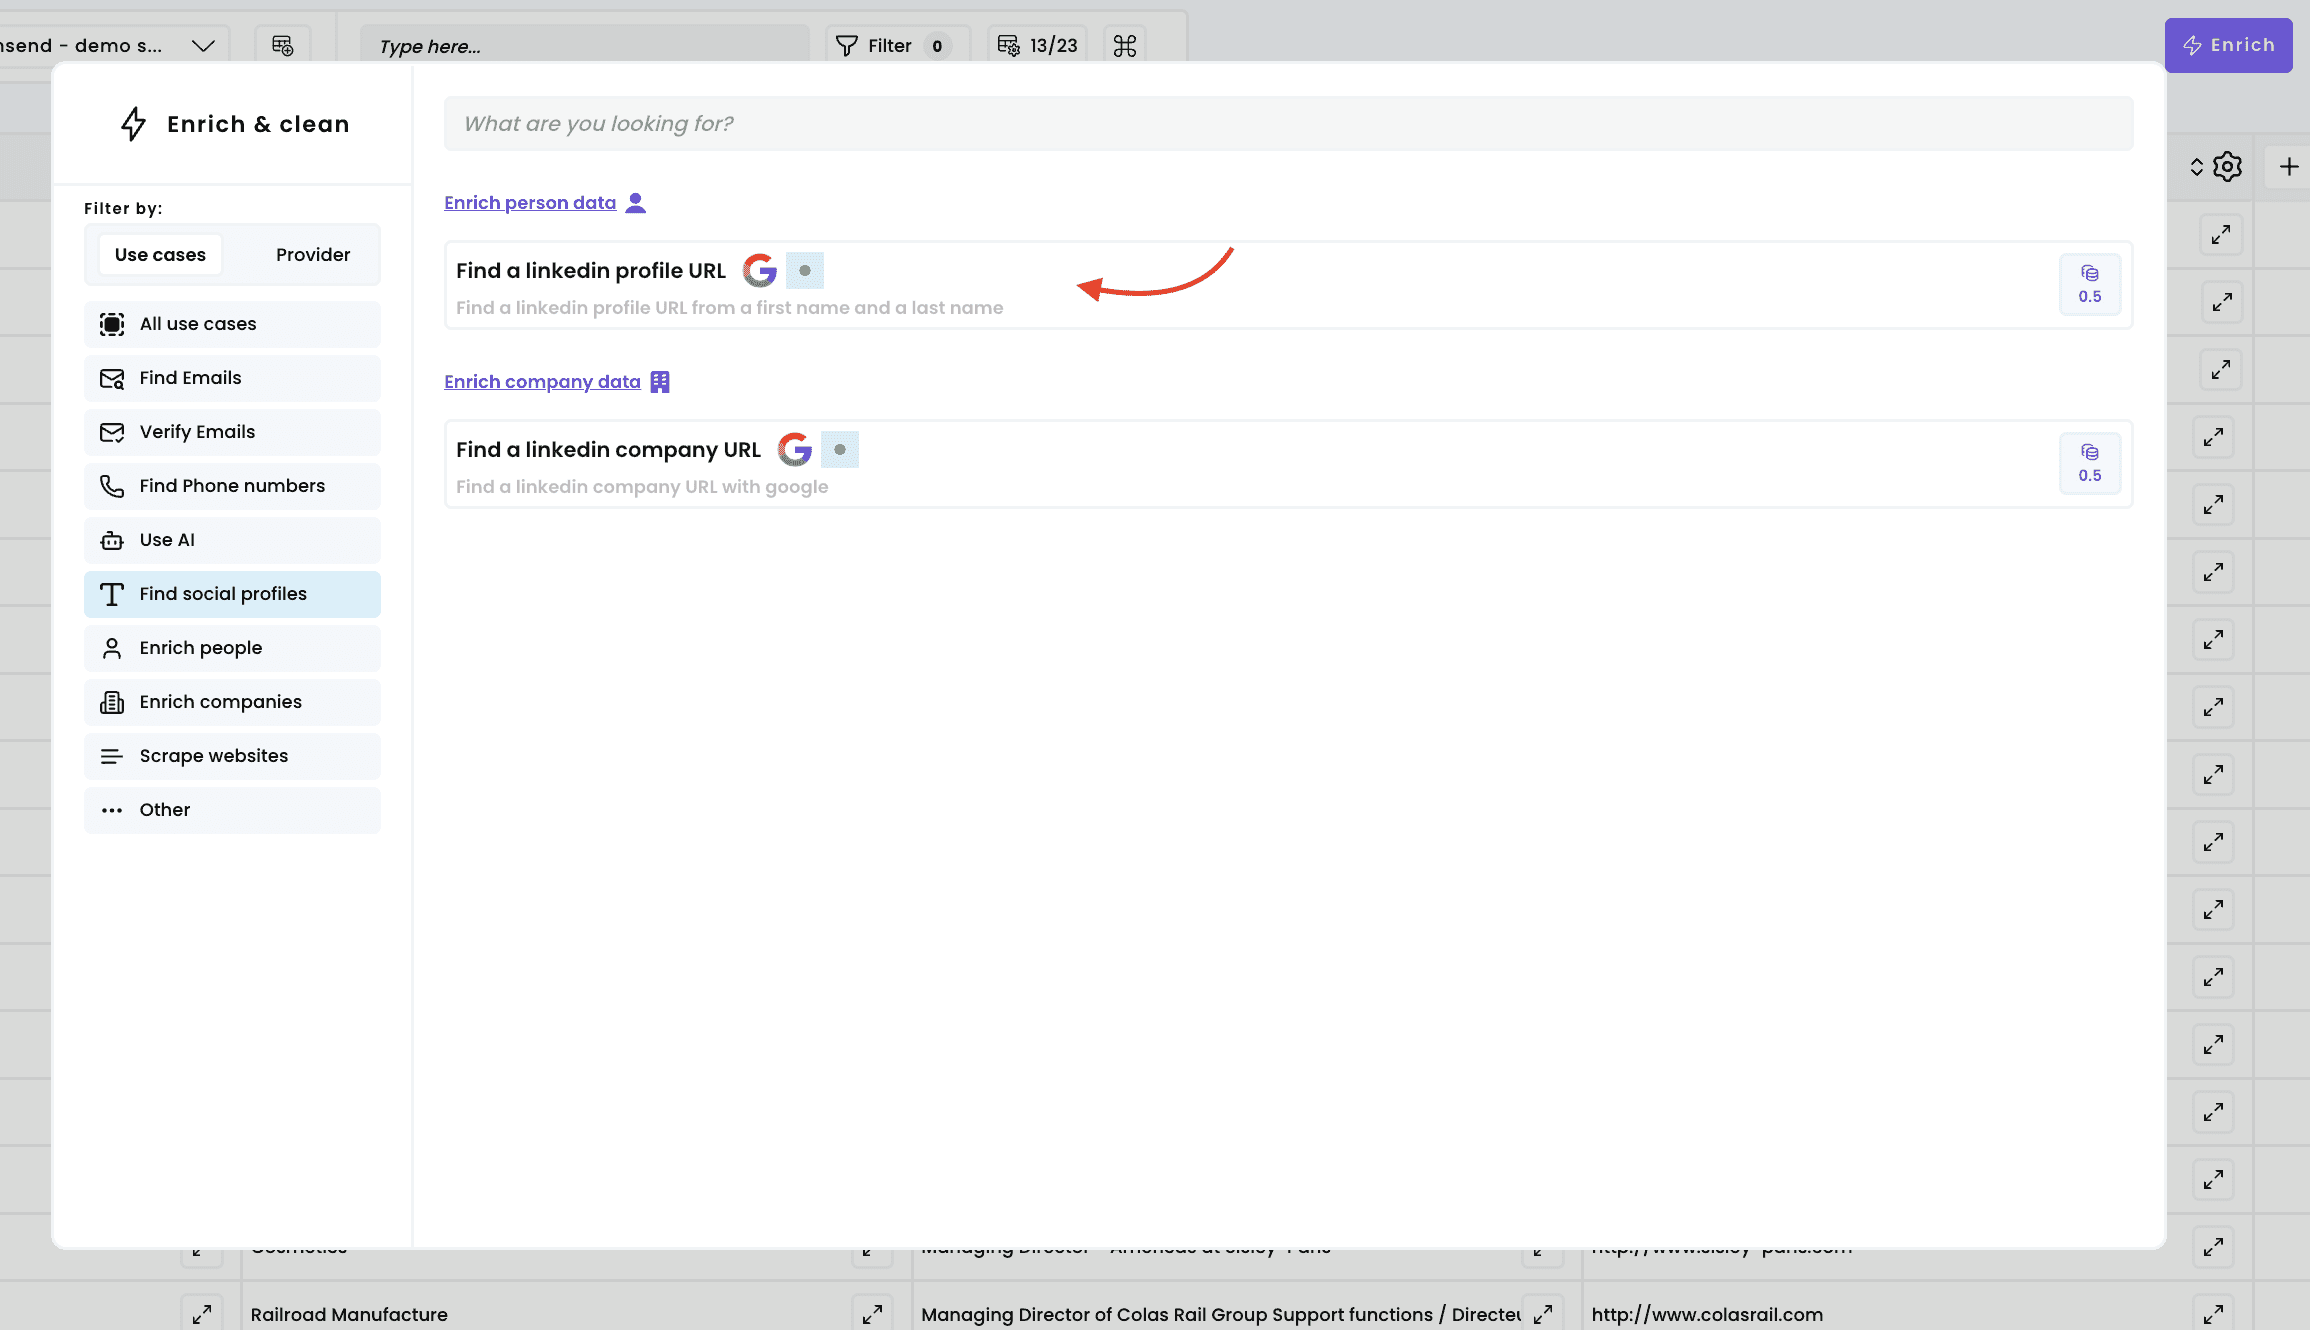Open the Filter options

pos(890,46)
